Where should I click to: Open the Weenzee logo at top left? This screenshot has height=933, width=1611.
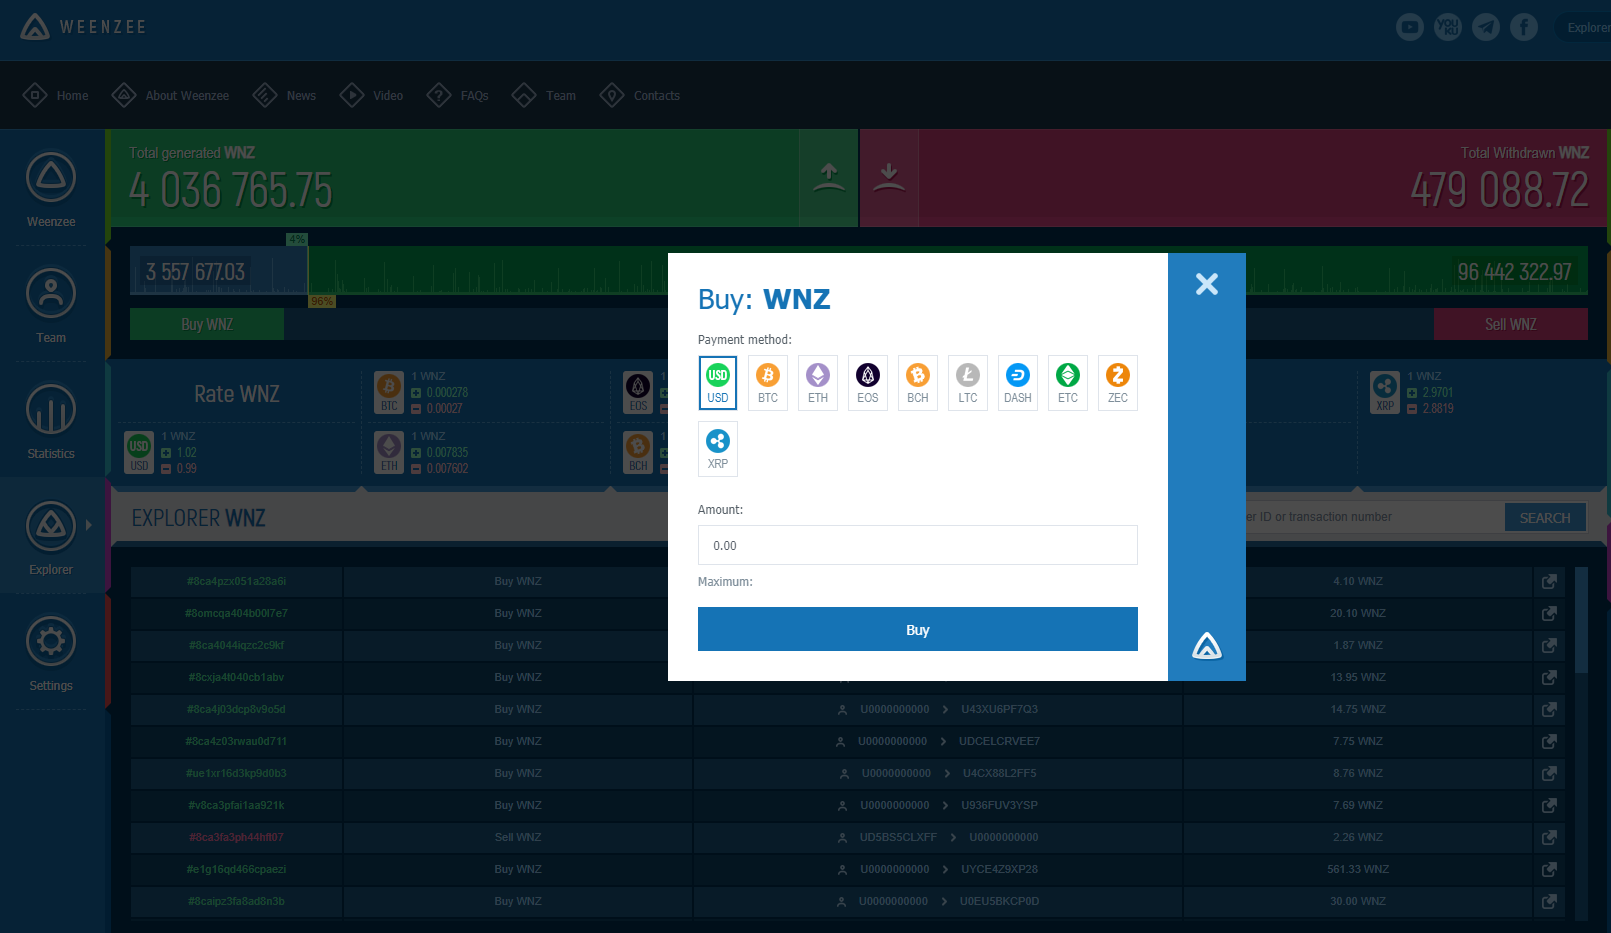83,27
